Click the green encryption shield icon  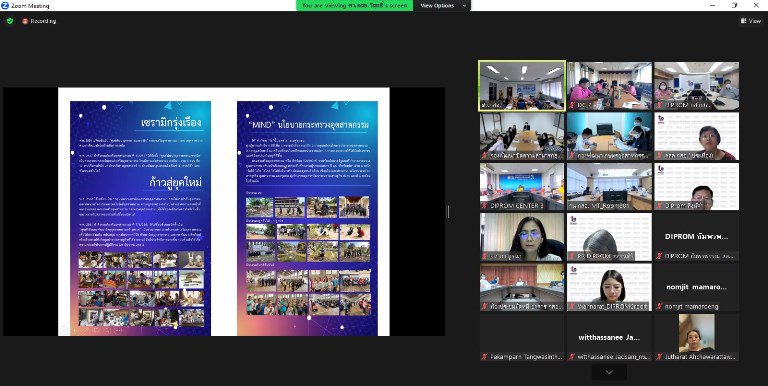[x=10, y=21]
